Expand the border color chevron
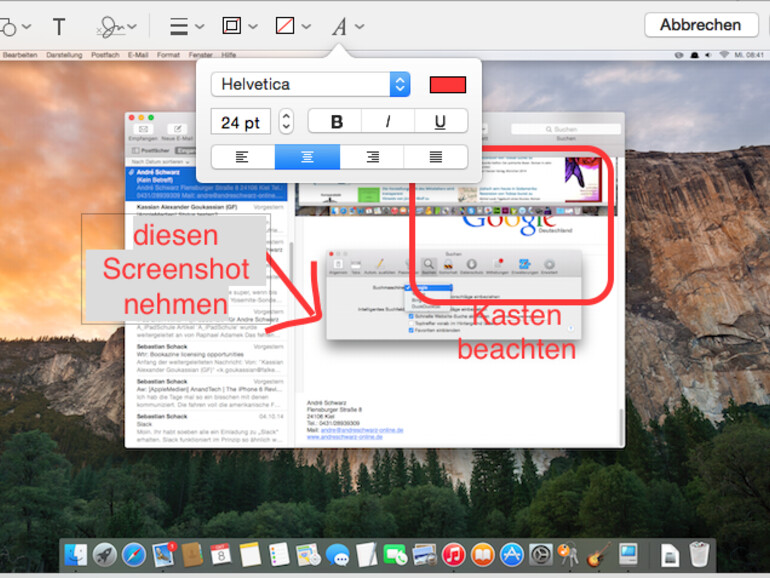The height and width of the screenshot is (578, 770). [252, 27]
